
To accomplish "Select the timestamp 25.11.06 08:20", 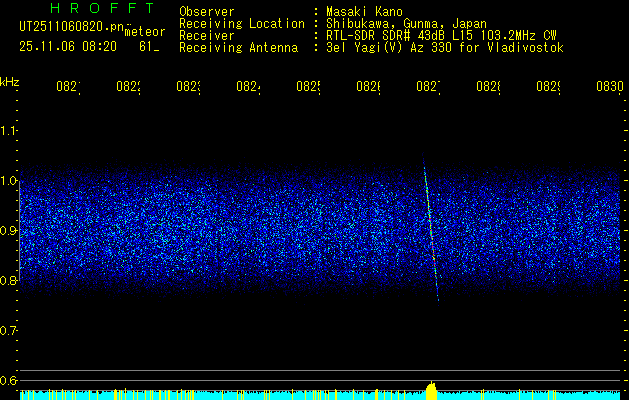I will tap(68, 47).
